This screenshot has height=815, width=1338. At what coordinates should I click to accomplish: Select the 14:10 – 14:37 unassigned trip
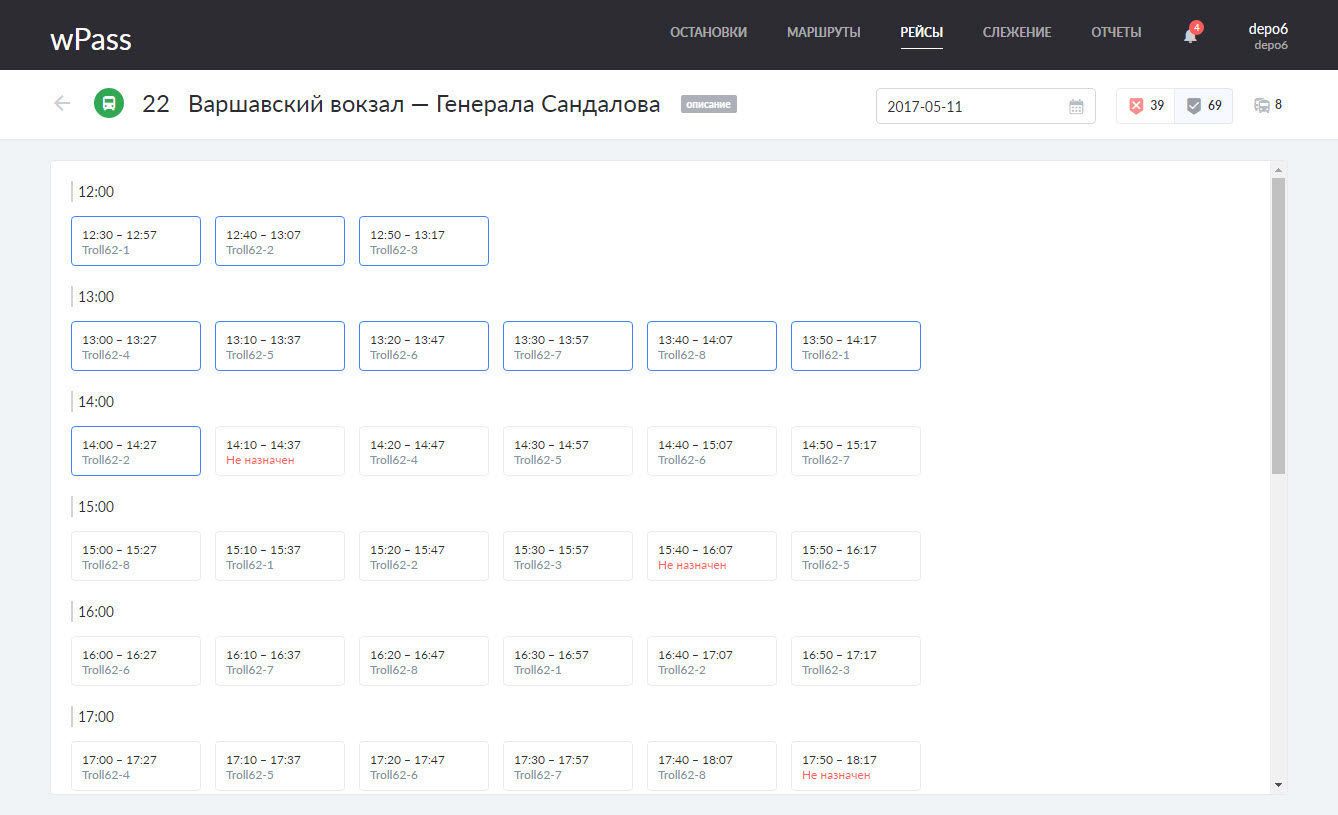[279, 451]
